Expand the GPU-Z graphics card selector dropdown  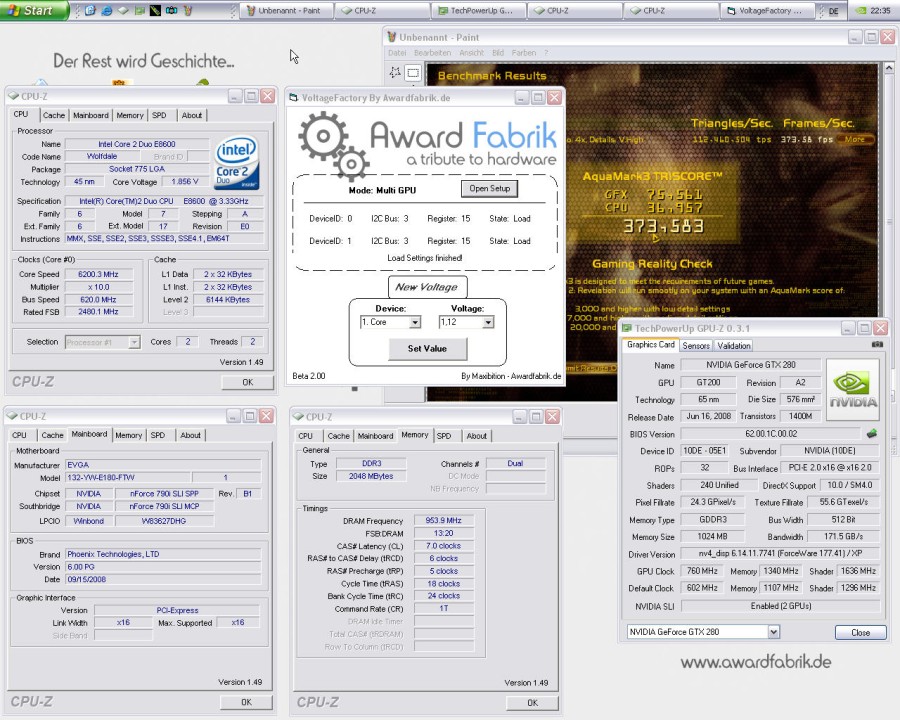point(774,632)
